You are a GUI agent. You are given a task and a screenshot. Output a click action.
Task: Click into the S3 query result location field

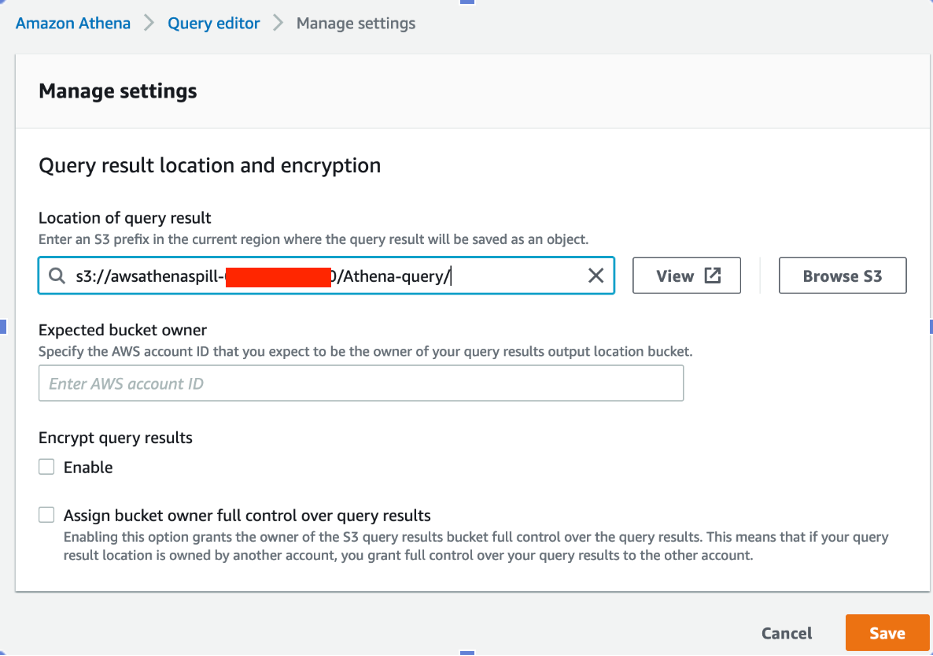pos(326,276)
